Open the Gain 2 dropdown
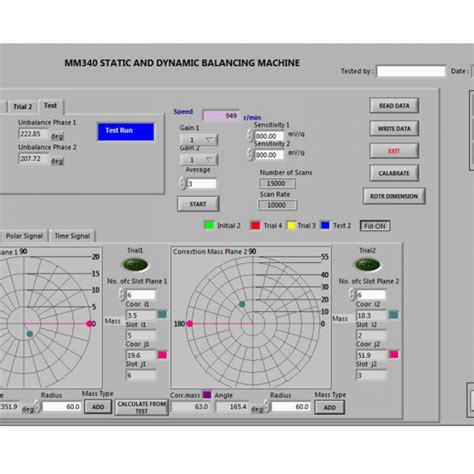Screen dimensions: 474x474 point(199,160)
